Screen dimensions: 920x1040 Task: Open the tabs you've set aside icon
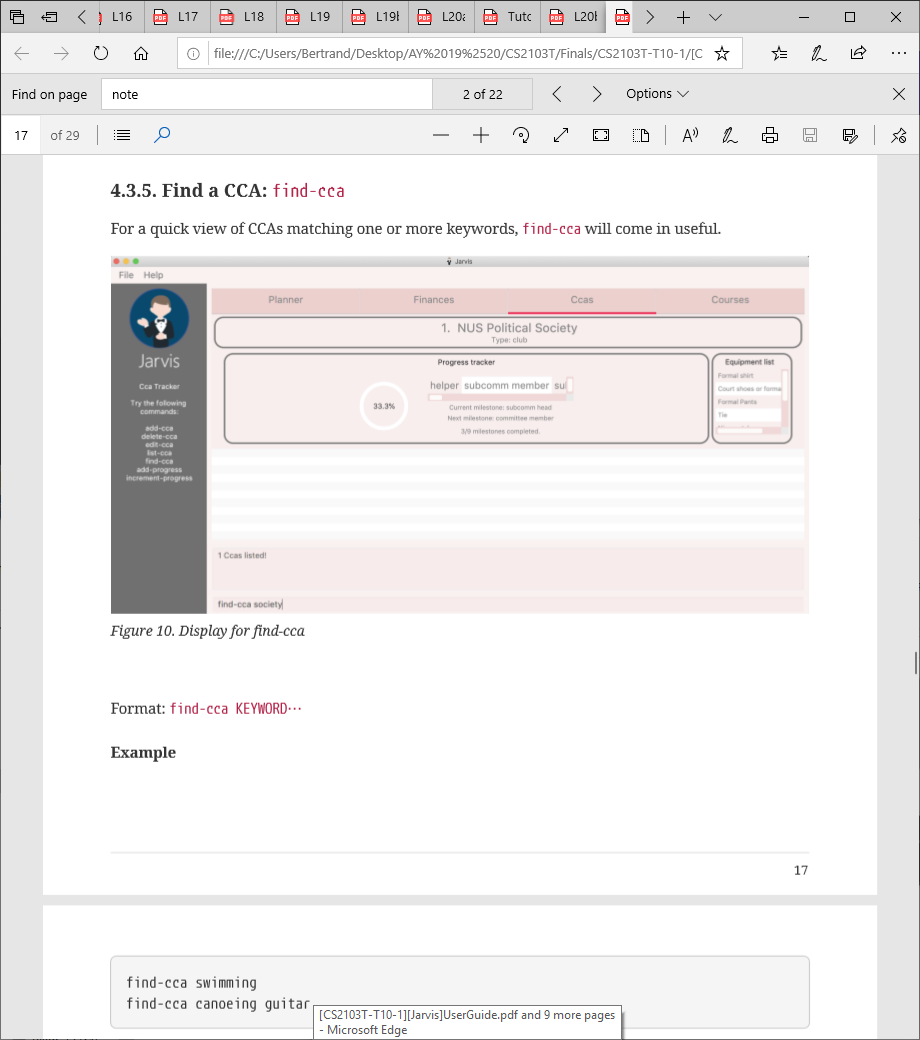coord(17,17)
